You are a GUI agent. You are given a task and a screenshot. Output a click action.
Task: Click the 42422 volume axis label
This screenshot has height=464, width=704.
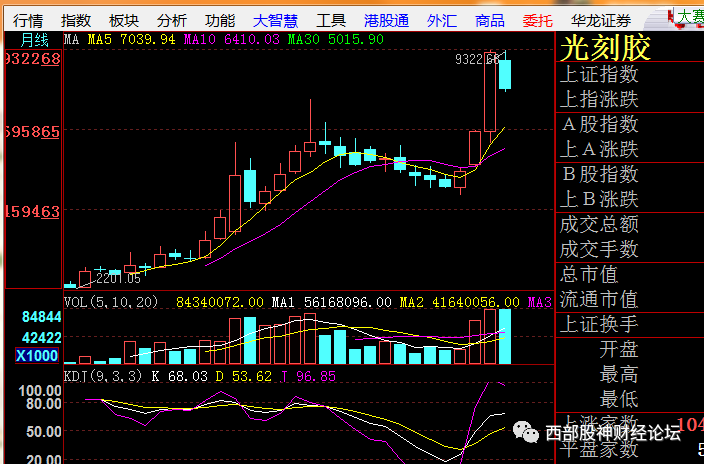[x=42, y=338]
